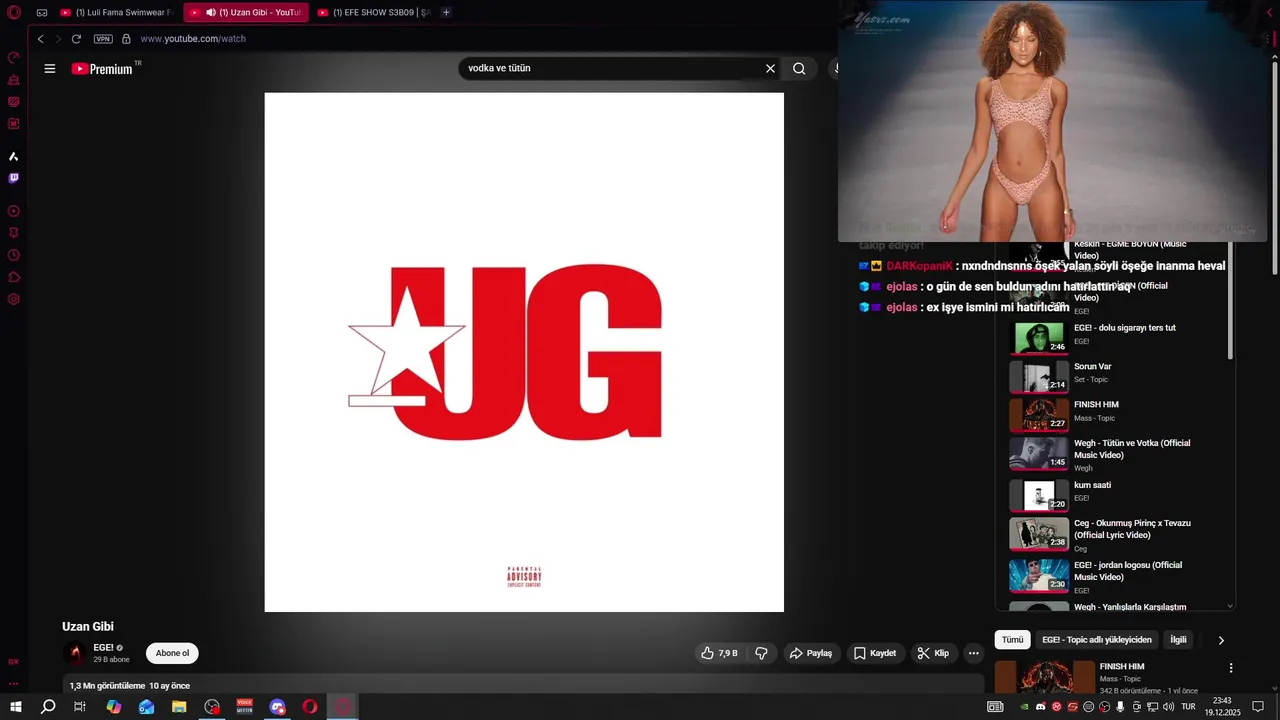Go back with browser back arrow
This screenshot has width=1280, height=720.
pyautogui.click(x=41, y=39)
